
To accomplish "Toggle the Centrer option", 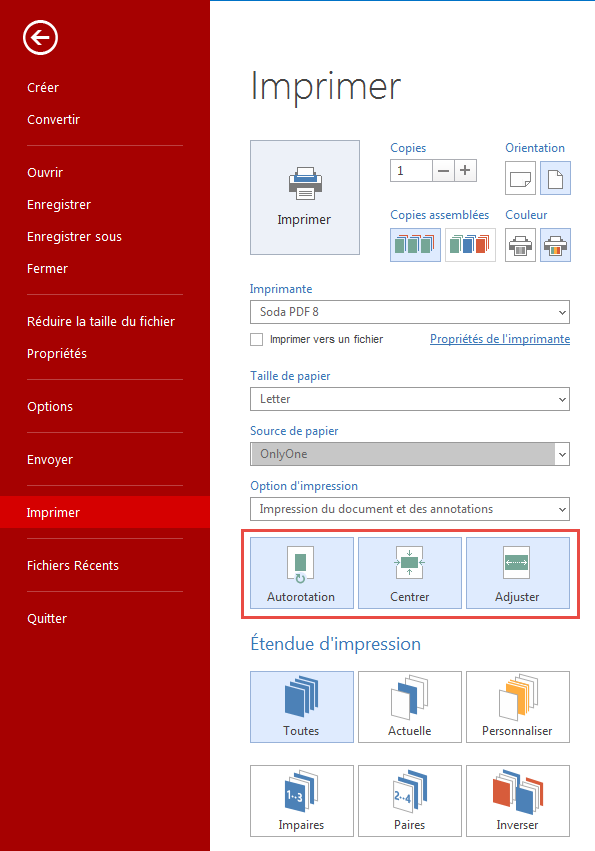I will click(409, 573).
